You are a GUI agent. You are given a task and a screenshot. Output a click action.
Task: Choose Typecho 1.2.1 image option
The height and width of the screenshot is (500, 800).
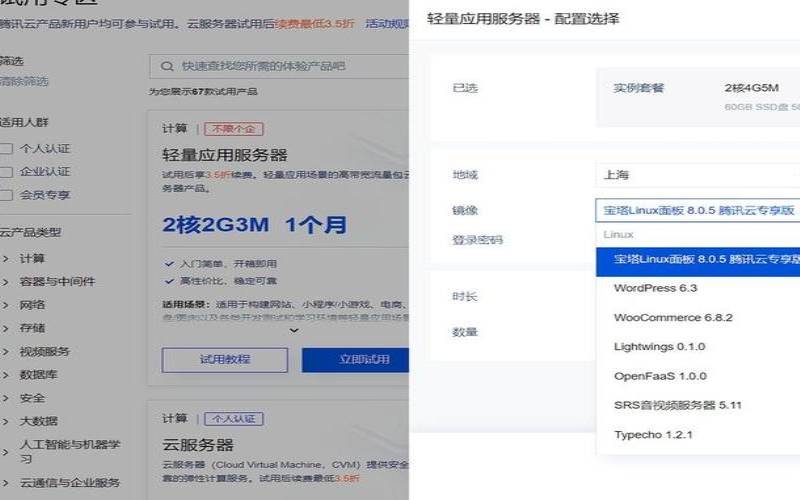click(x=652, y=435)
